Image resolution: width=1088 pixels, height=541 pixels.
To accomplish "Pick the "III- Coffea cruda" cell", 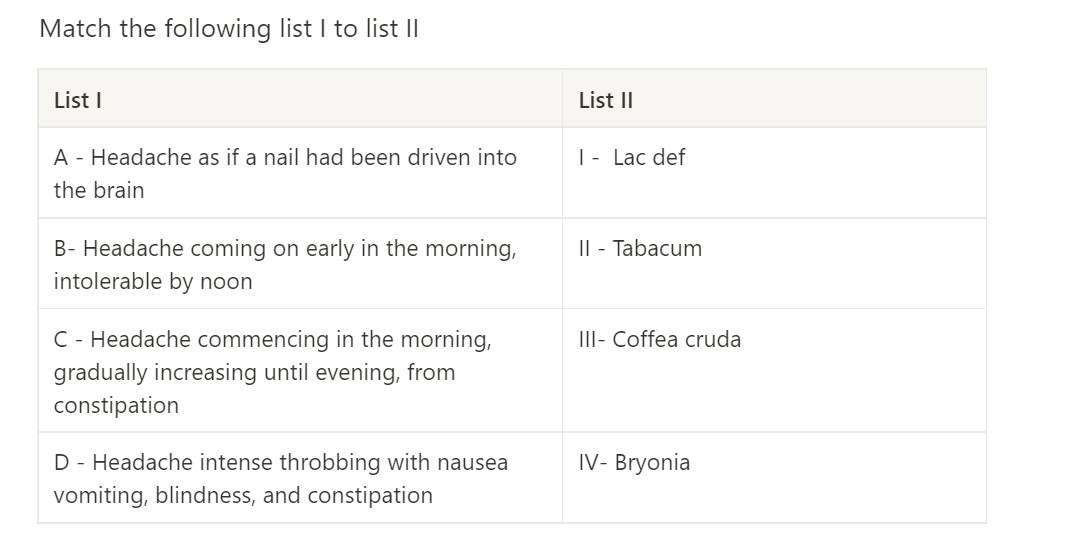I will [x=660, y=339].
